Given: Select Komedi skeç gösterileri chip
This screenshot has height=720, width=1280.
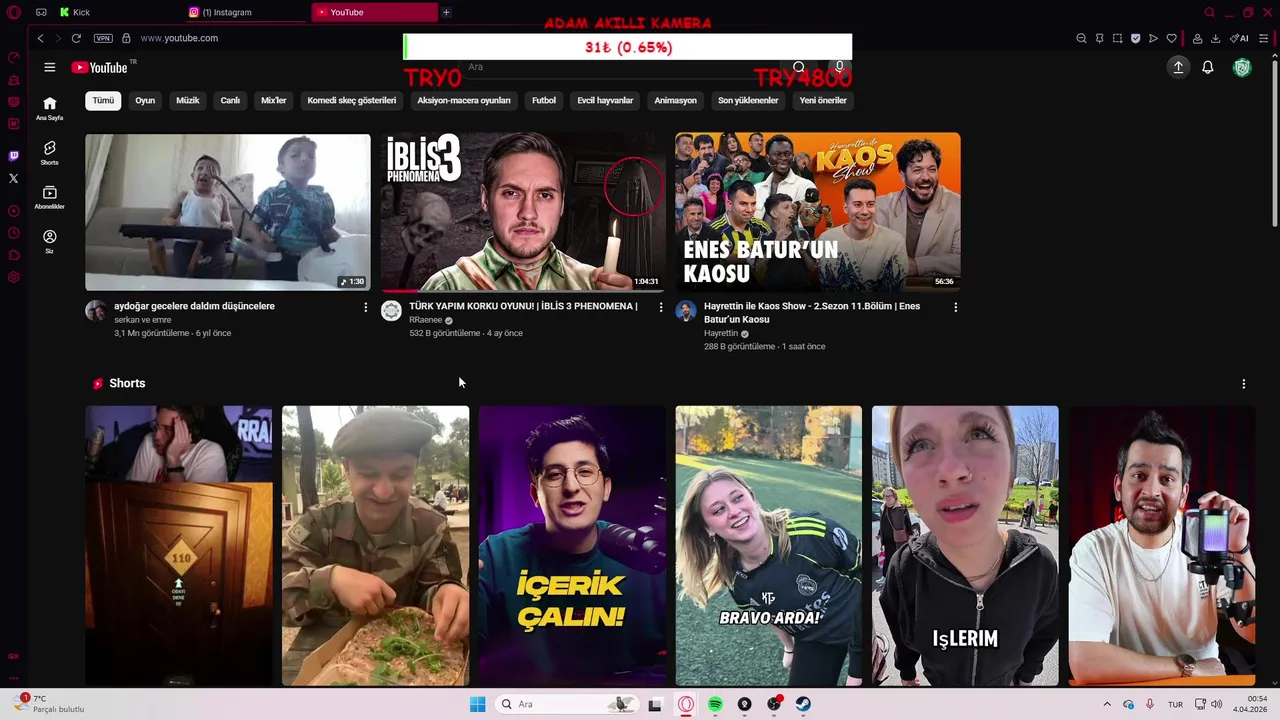Looking at the screenshot, I should click(352, 100).
